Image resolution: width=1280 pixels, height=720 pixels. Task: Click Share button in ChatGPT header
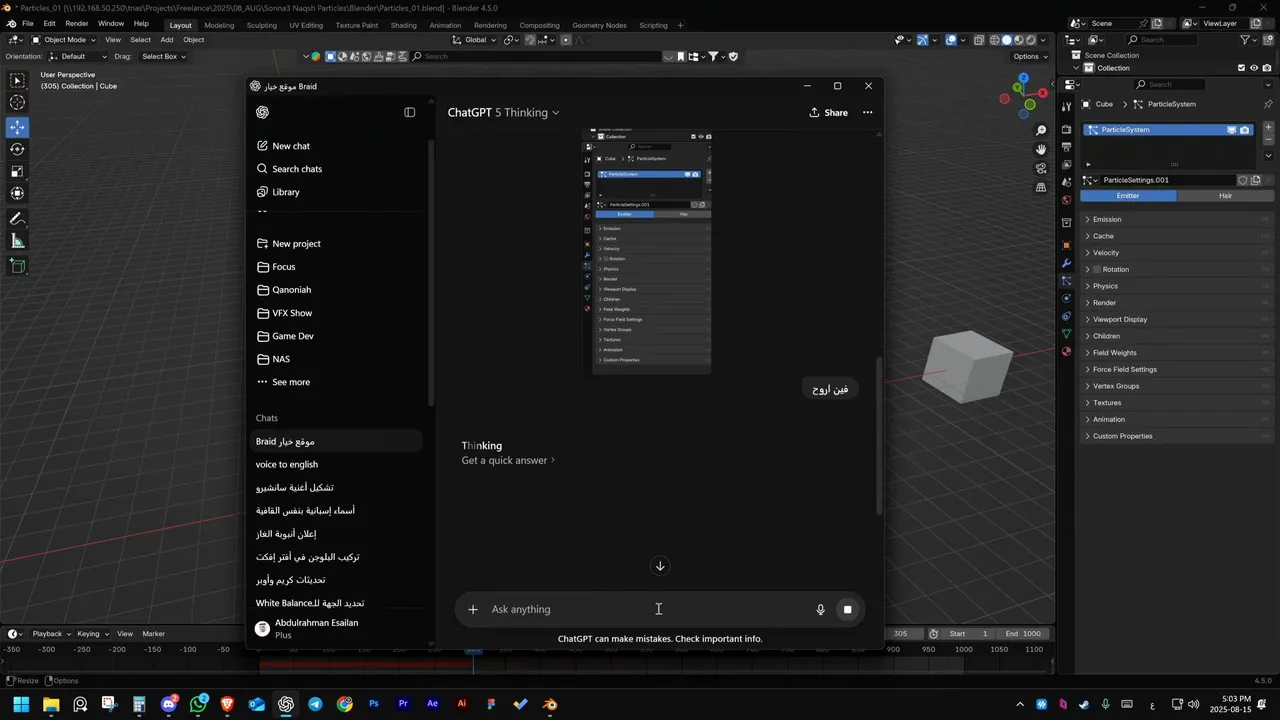click(828, 113)
